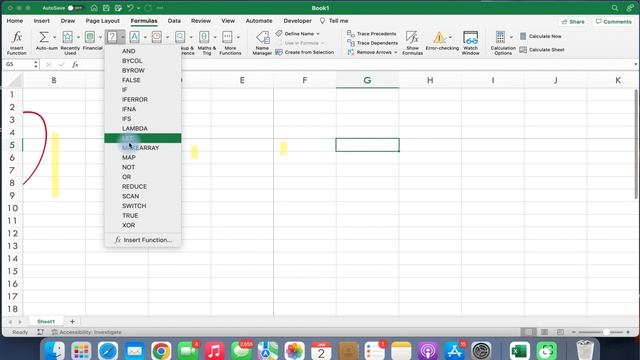Click Calculate Now
The width and height of the screenshot is (640, 360).
(540, 36)
